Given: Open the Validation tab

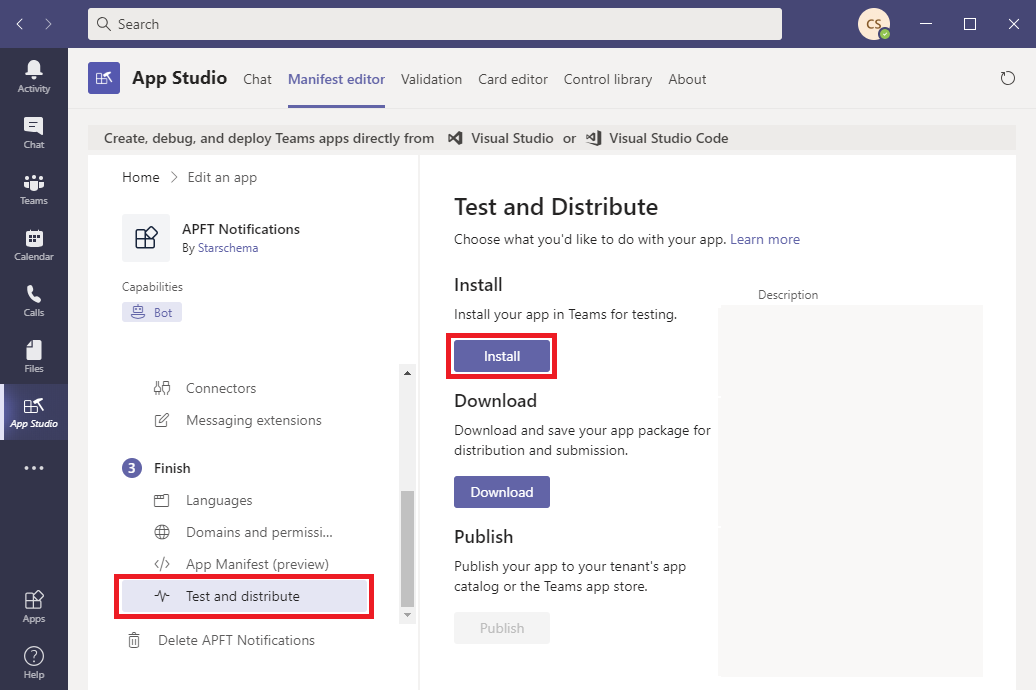Looking at the screenshot, I should [x=431, y=79].
